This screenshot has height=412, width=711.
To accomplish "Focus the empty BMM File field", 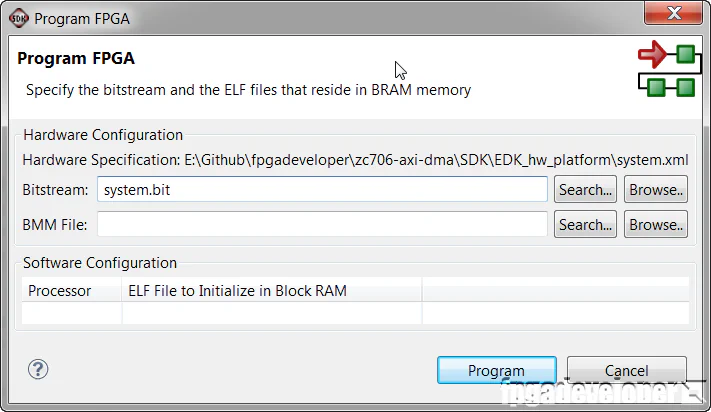I will click(321, 224).
